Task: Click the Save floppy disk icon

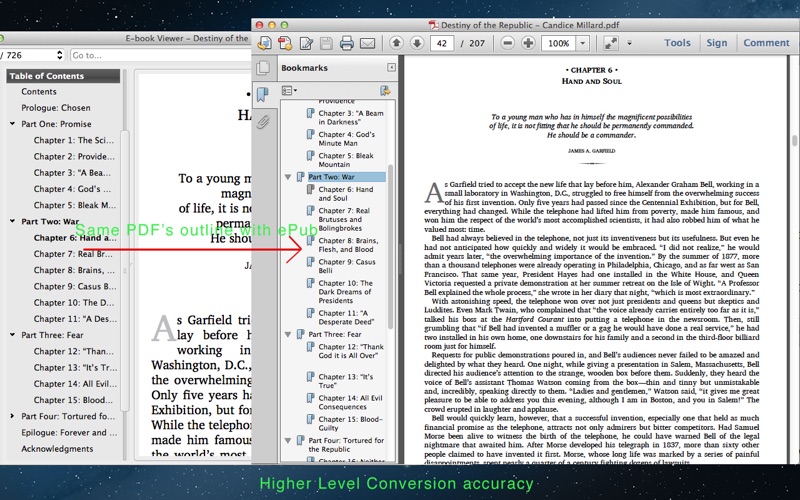Action: tap(326, 43)
